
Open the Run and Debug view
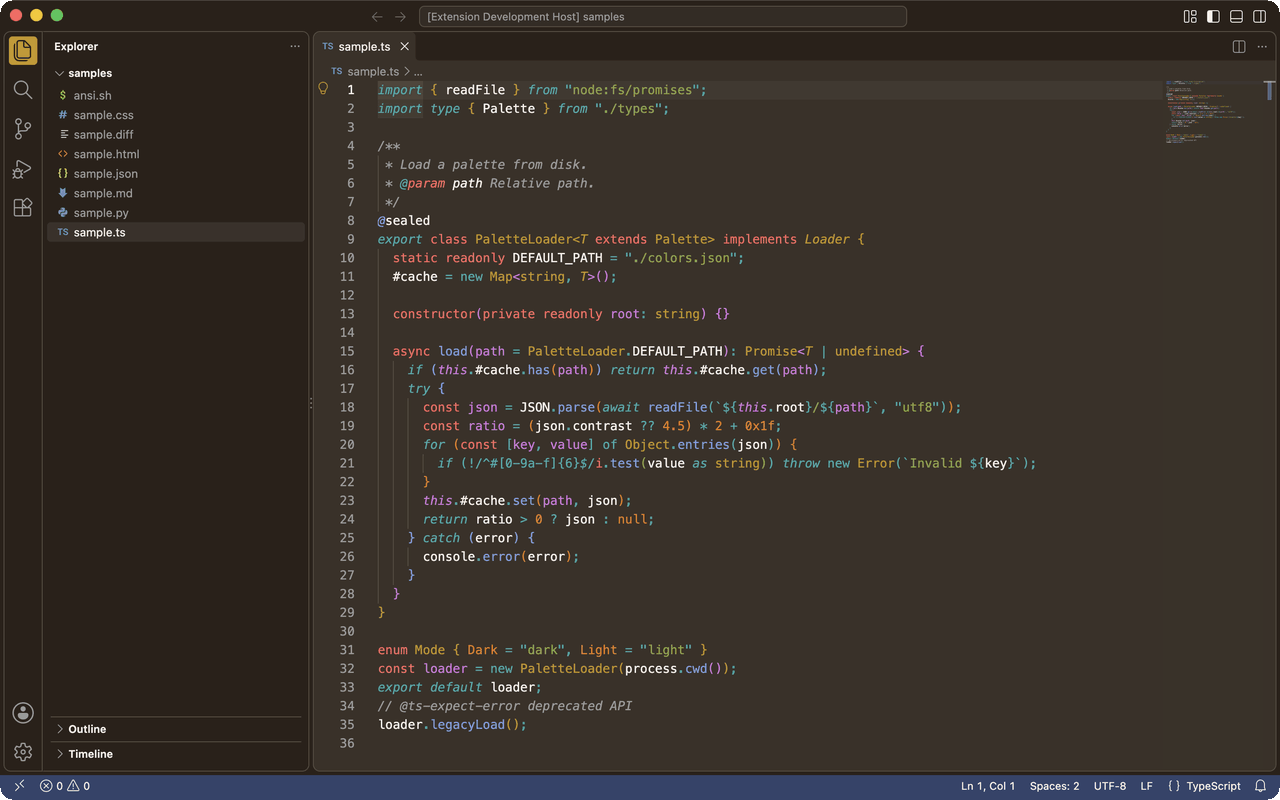point(23,168)
